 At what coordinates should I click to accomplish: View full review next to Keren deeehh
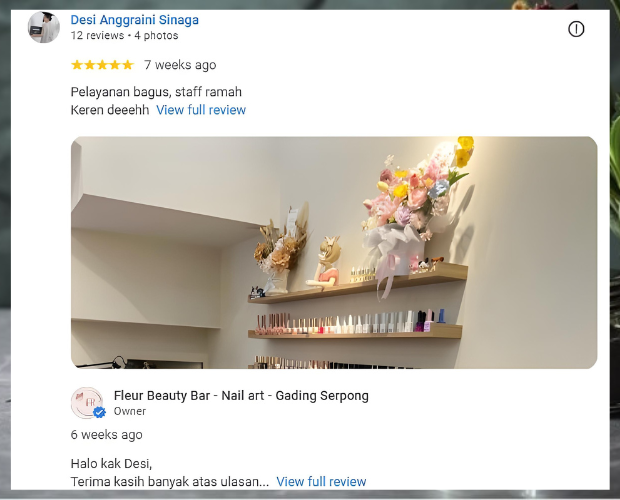point(201,110)
